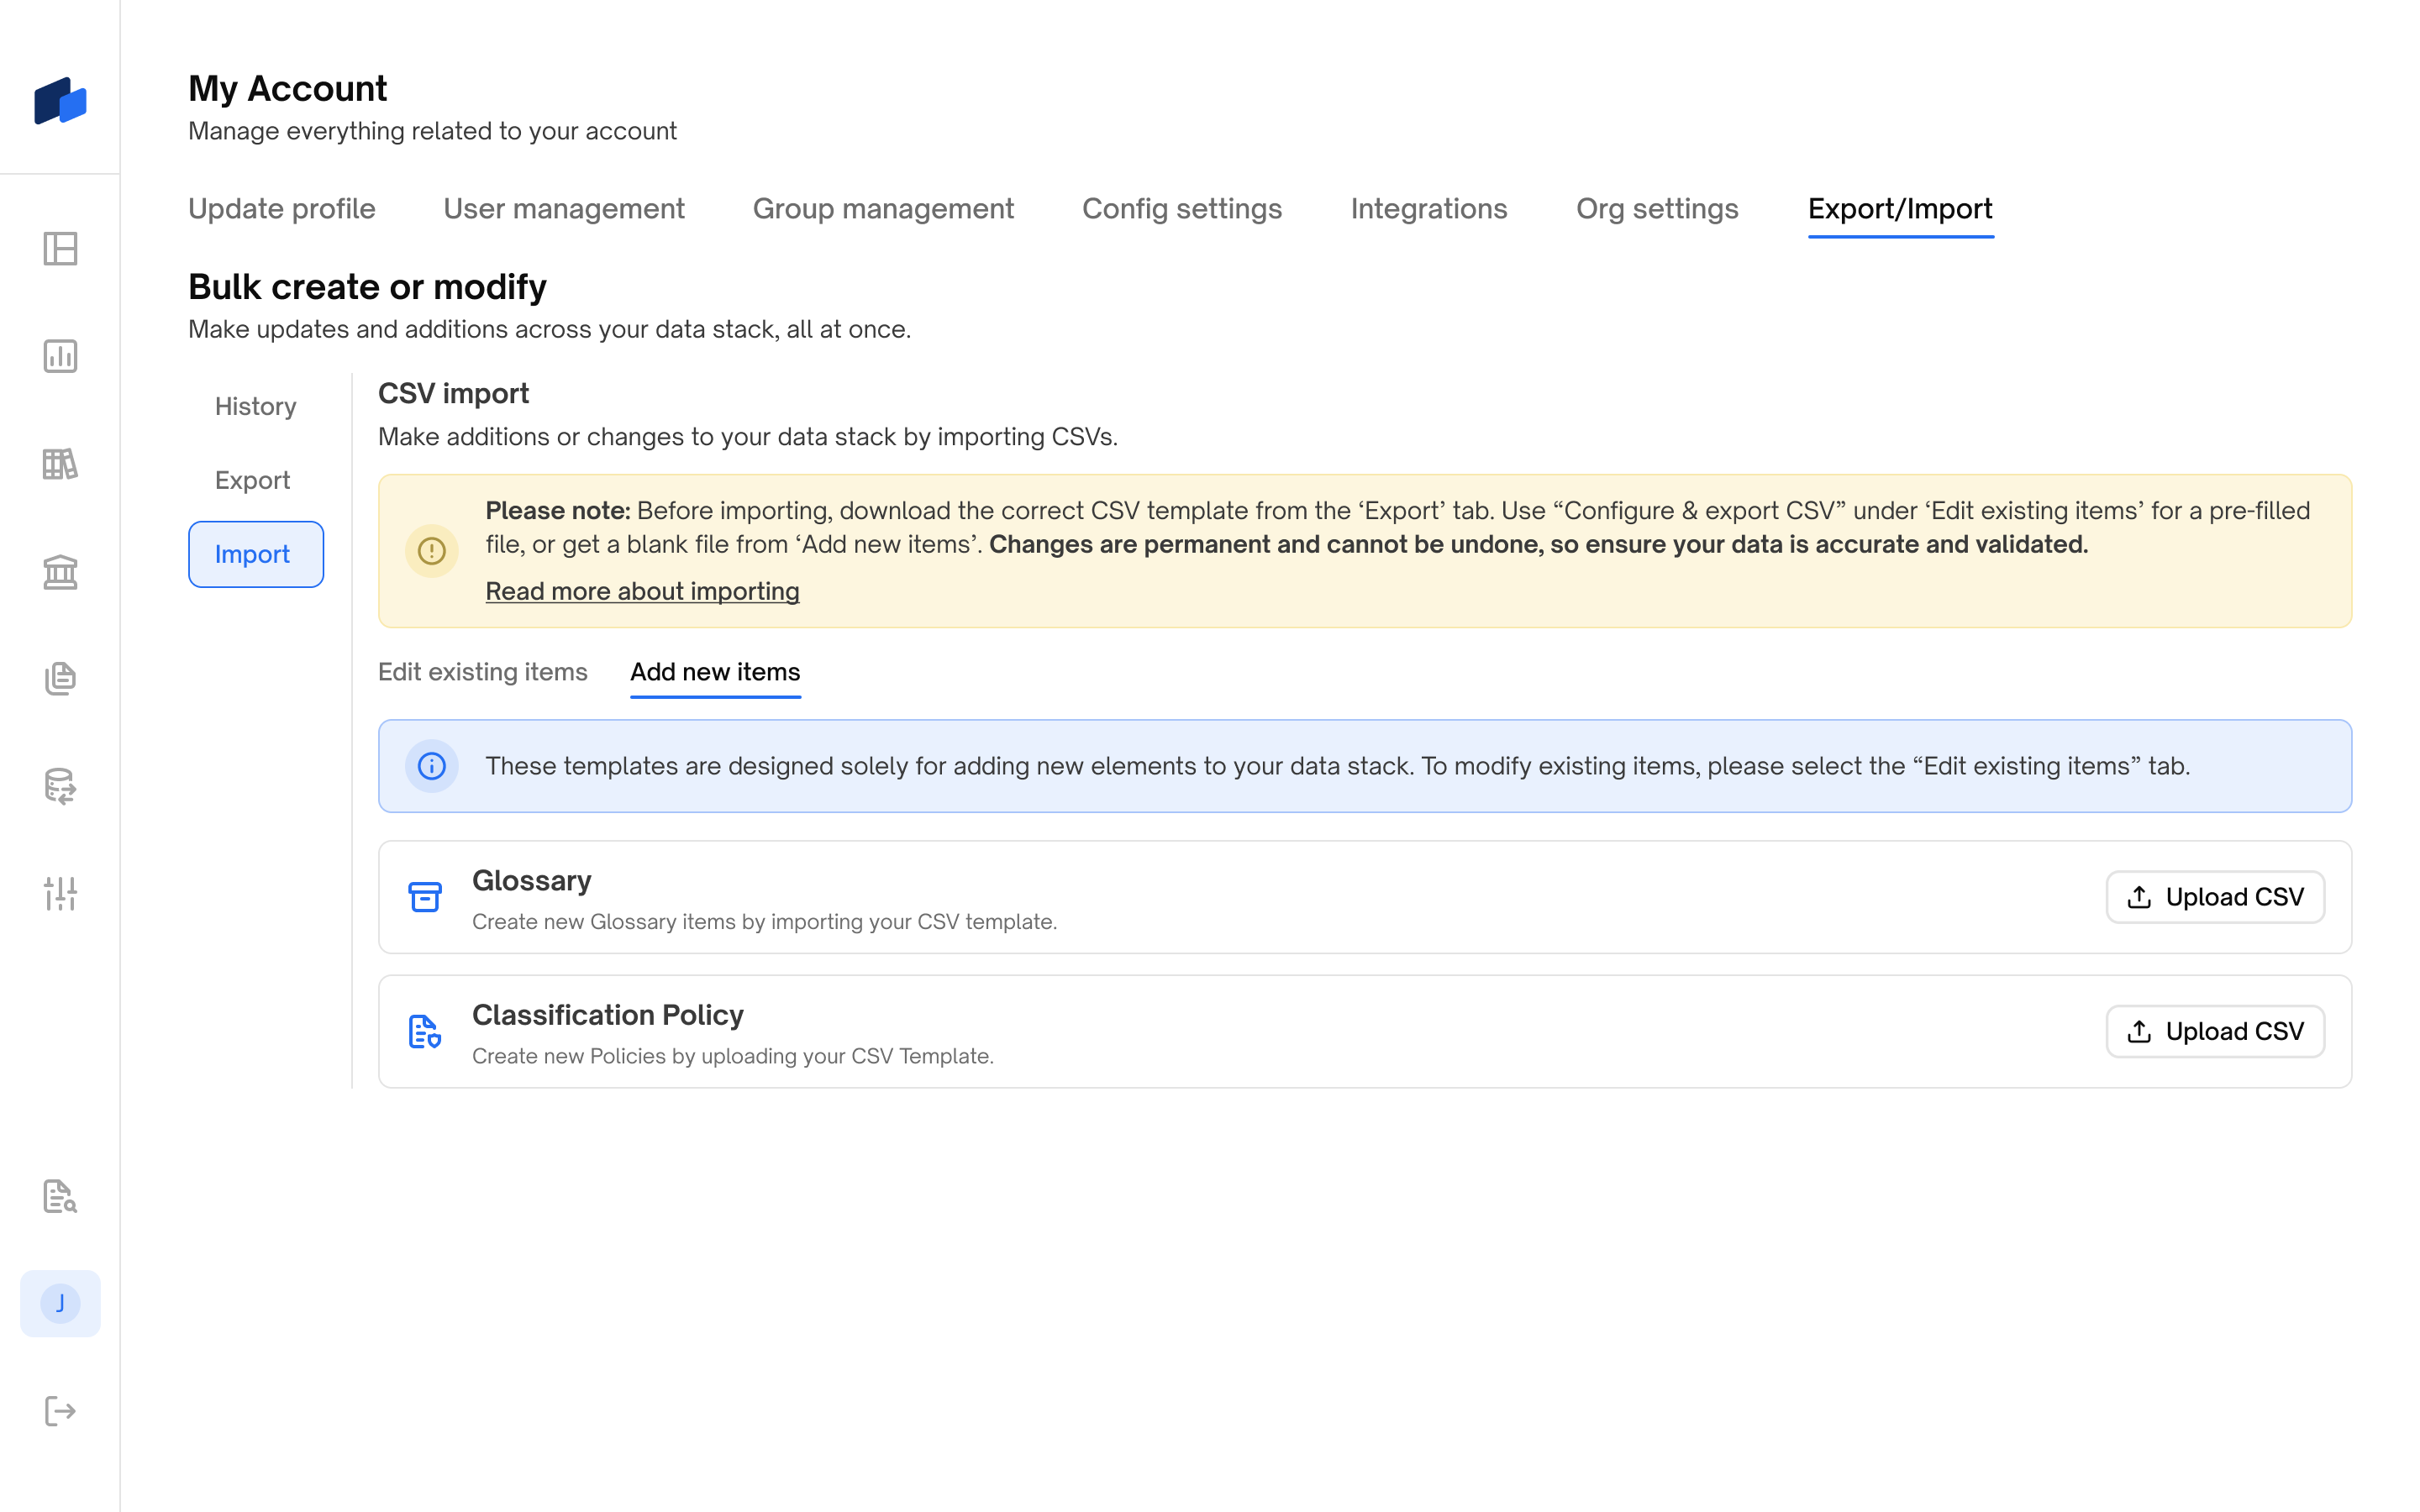Open the document search sidebar icon
Image resolution: width=2420 pixels, height=1512 pixels.
60,1196
